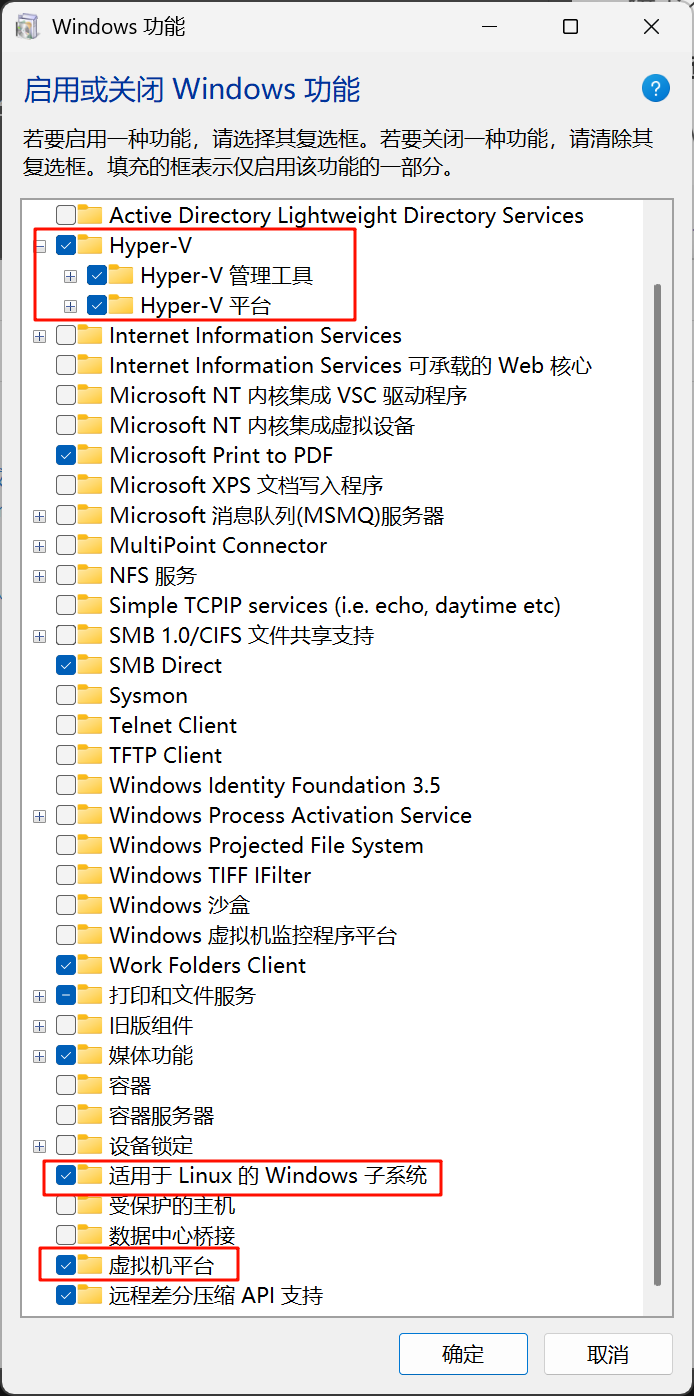Uncheck Work Folders Client checkbox
Screen dimensions: 694x1396
pos(66,965)
